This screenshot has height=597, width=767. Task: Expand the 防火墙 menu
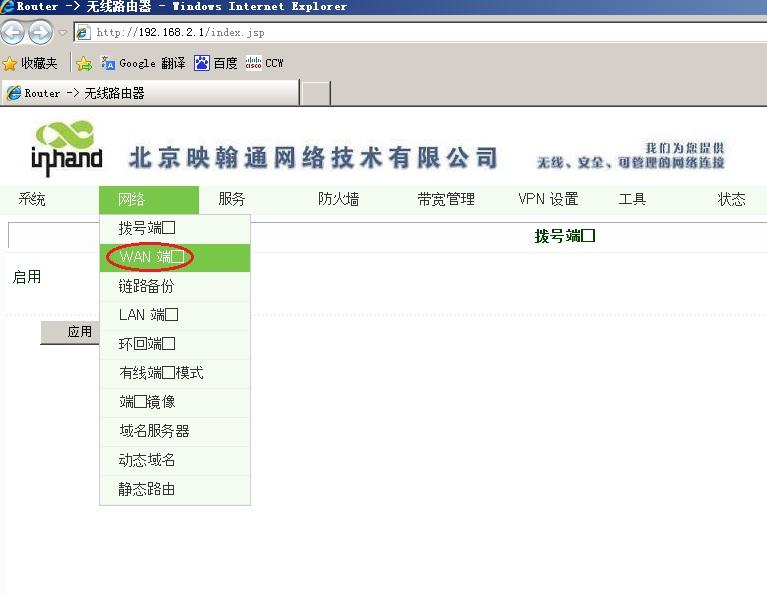tap(338, 199)
